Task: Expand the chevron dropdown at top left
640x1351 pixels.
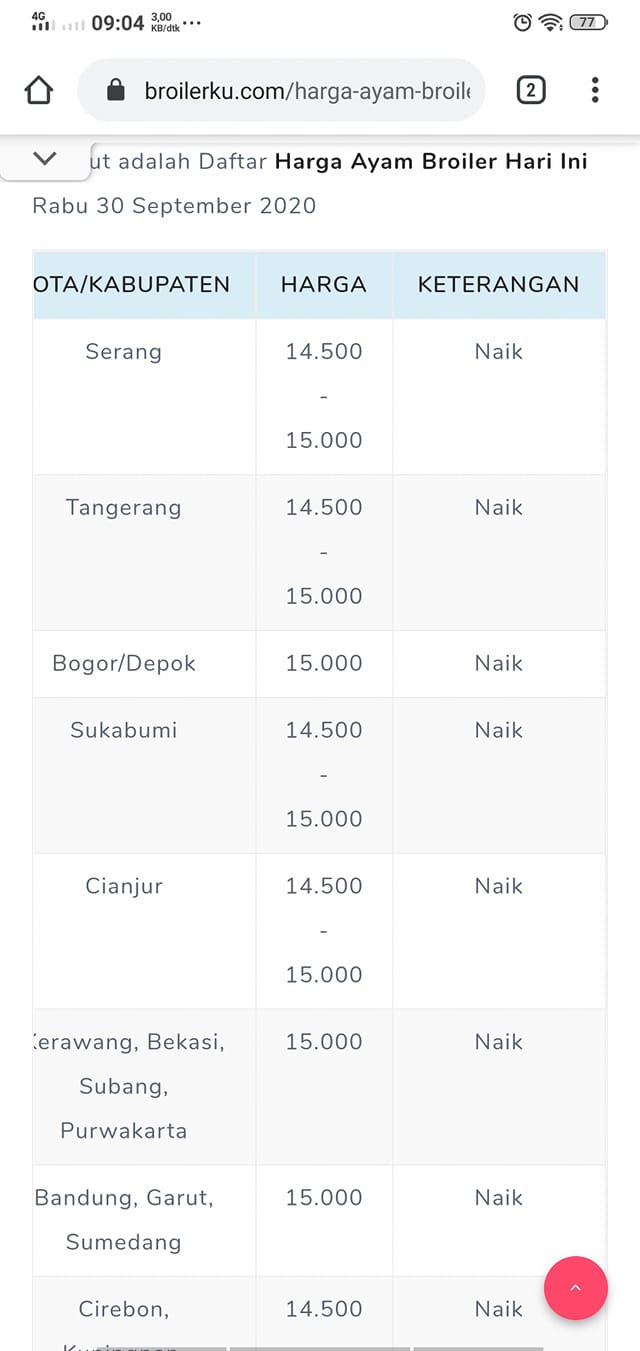Action: (x=45, y=158)
